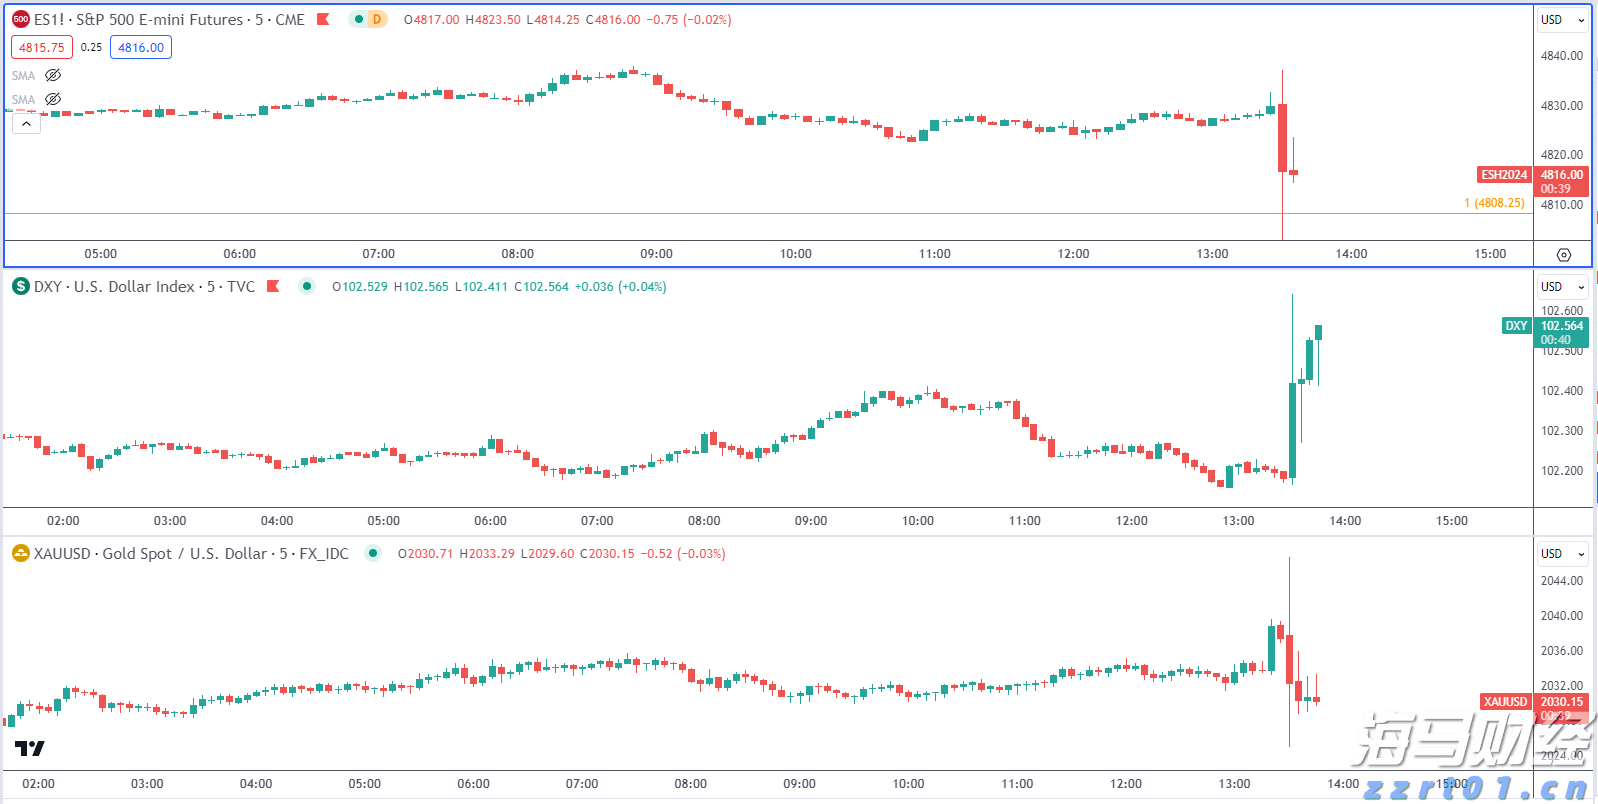Open the USD currency dropdown on DXY chart

(x=1562, y=286)
